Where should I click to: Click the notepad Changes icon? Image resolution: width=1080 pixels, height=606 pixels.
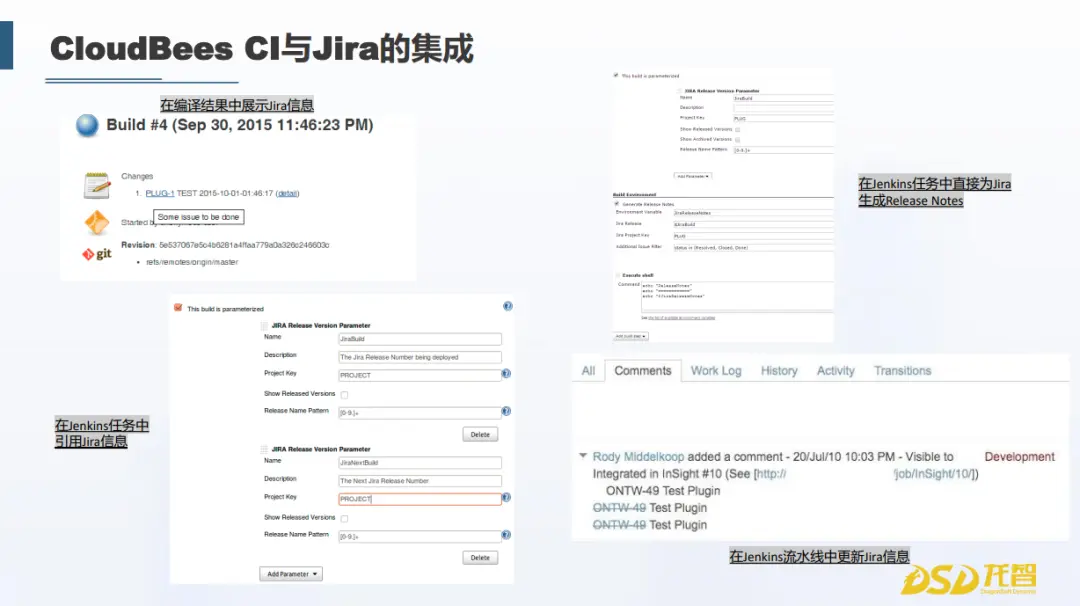(96, 185)
